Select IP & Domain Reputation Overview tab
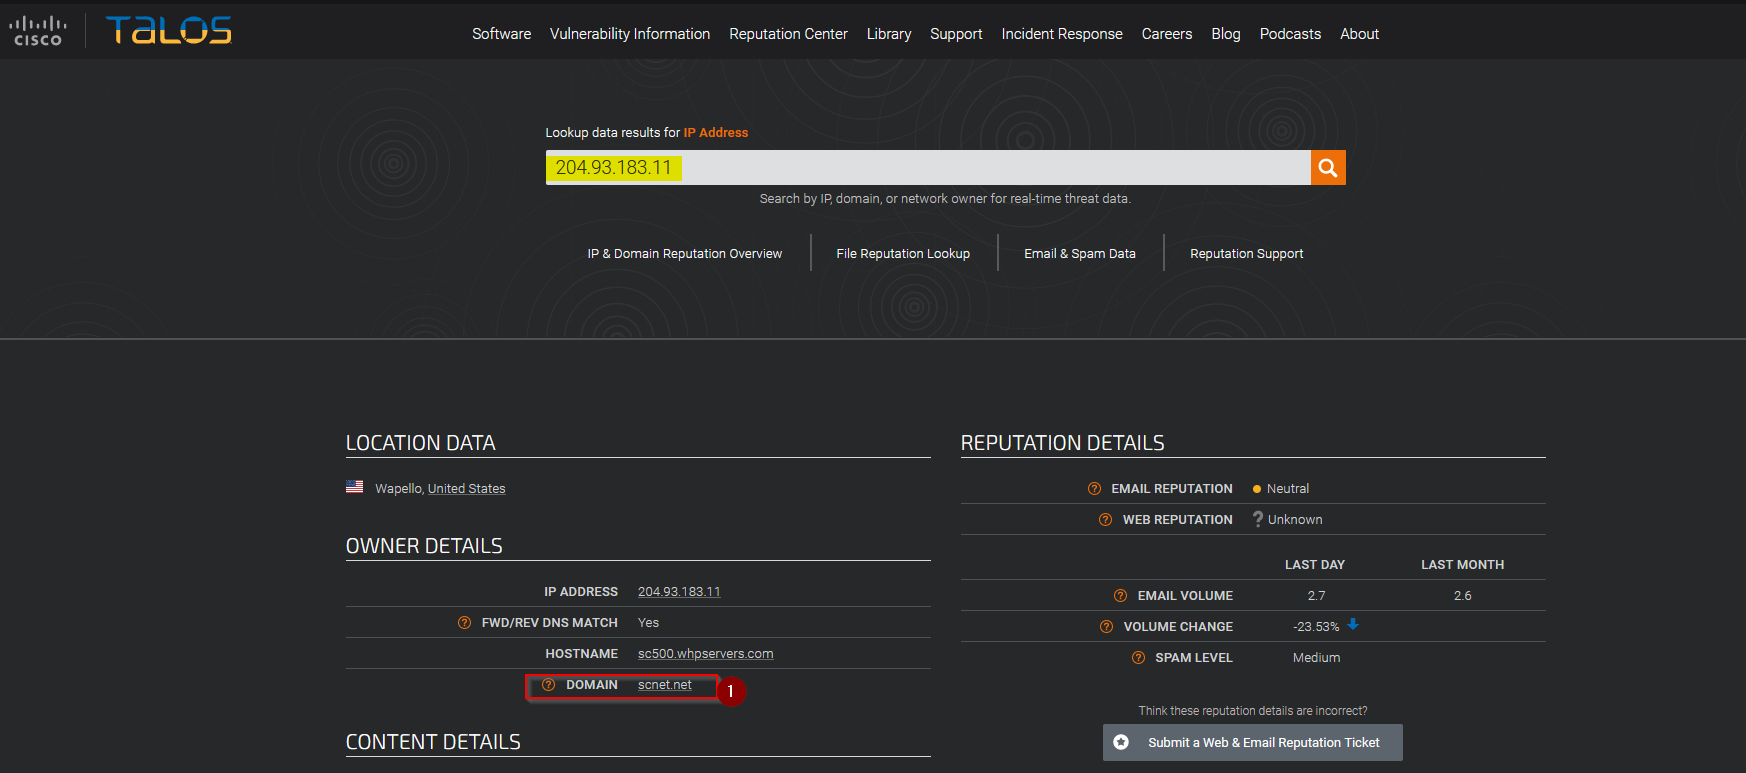The image size is (1746, 773). (685, 254)
